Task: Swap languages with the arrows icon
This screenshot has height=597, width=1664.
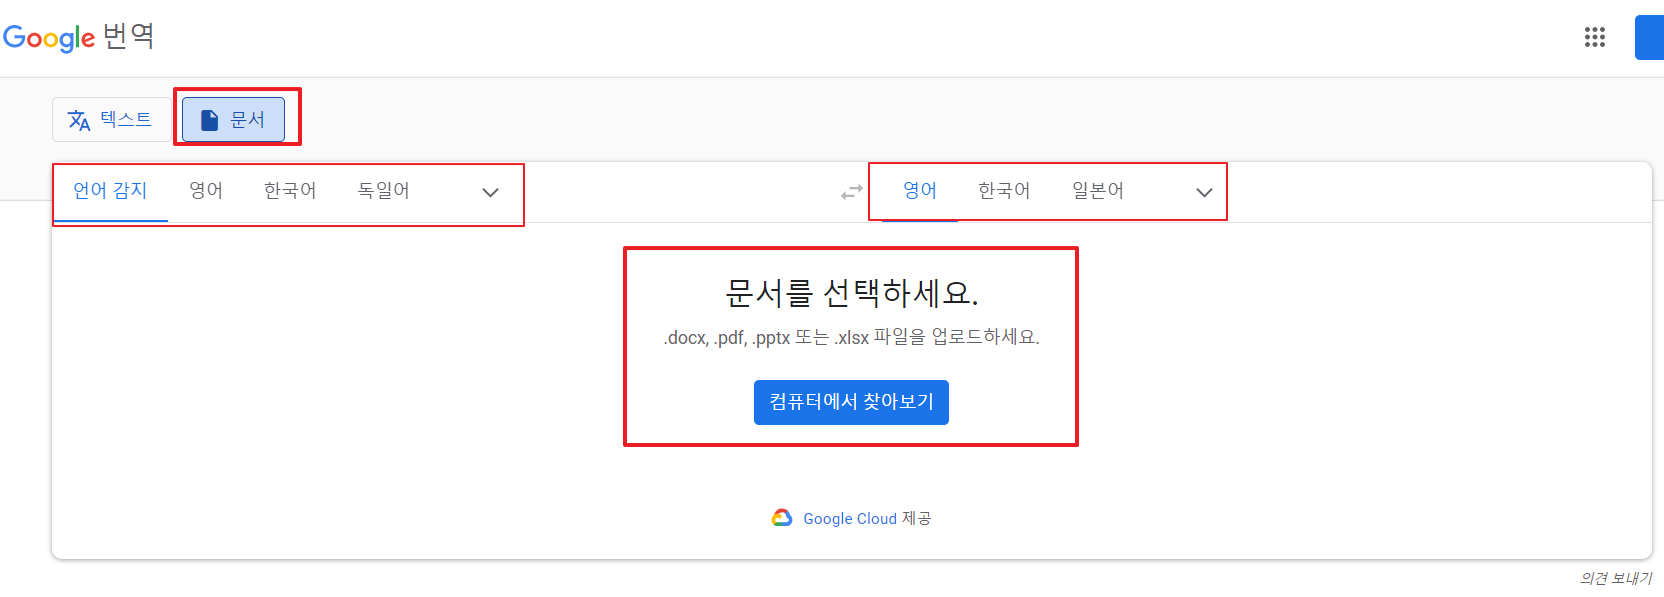Action: click(851, 192)
